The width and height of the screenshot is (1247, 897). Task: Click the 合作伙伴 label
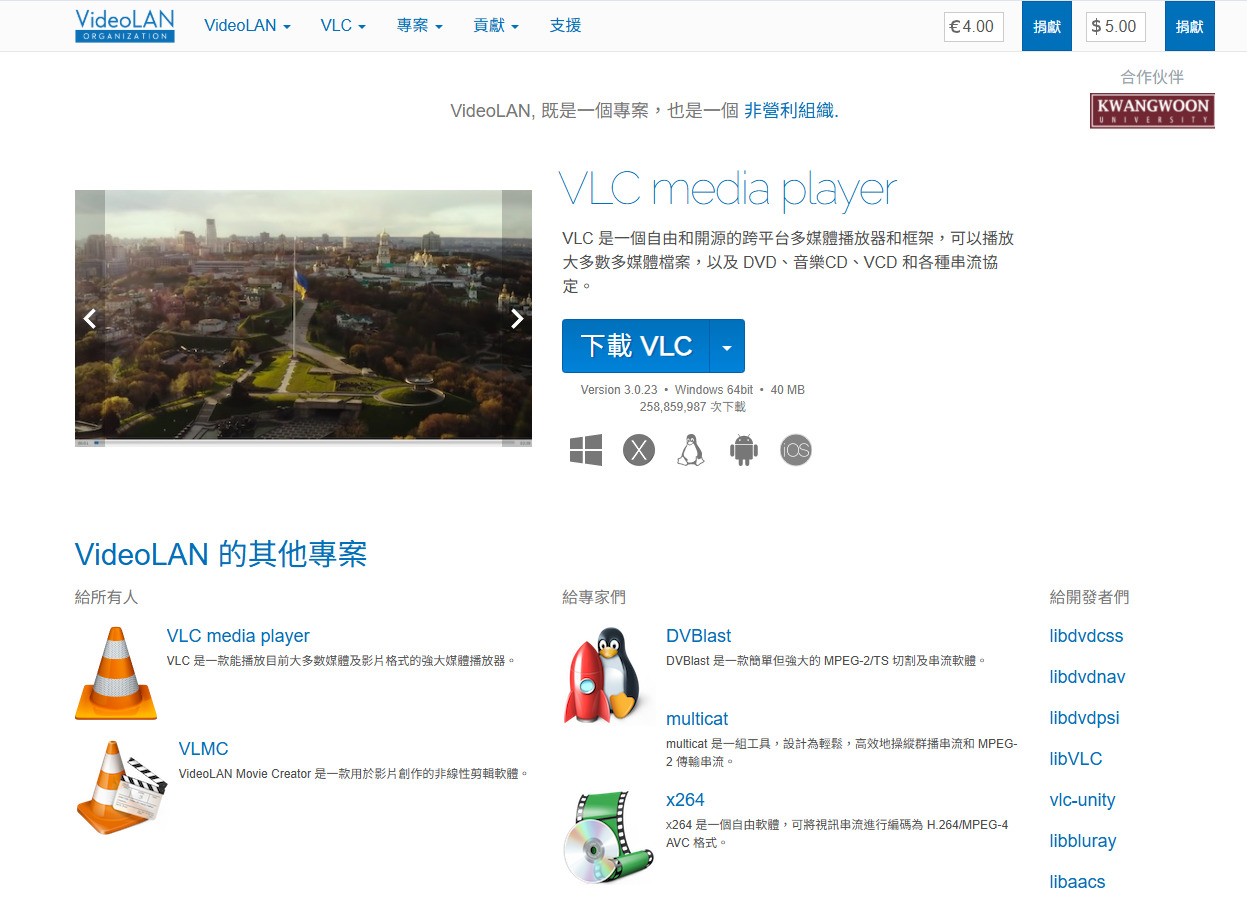pos(1152,77)
